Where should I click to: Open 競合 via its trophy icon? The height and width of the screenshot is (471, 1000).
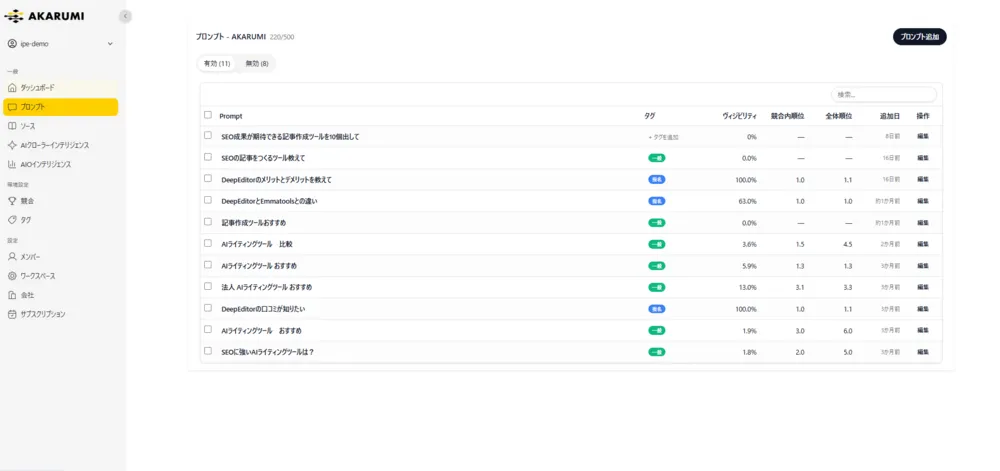tap(12, 201)
